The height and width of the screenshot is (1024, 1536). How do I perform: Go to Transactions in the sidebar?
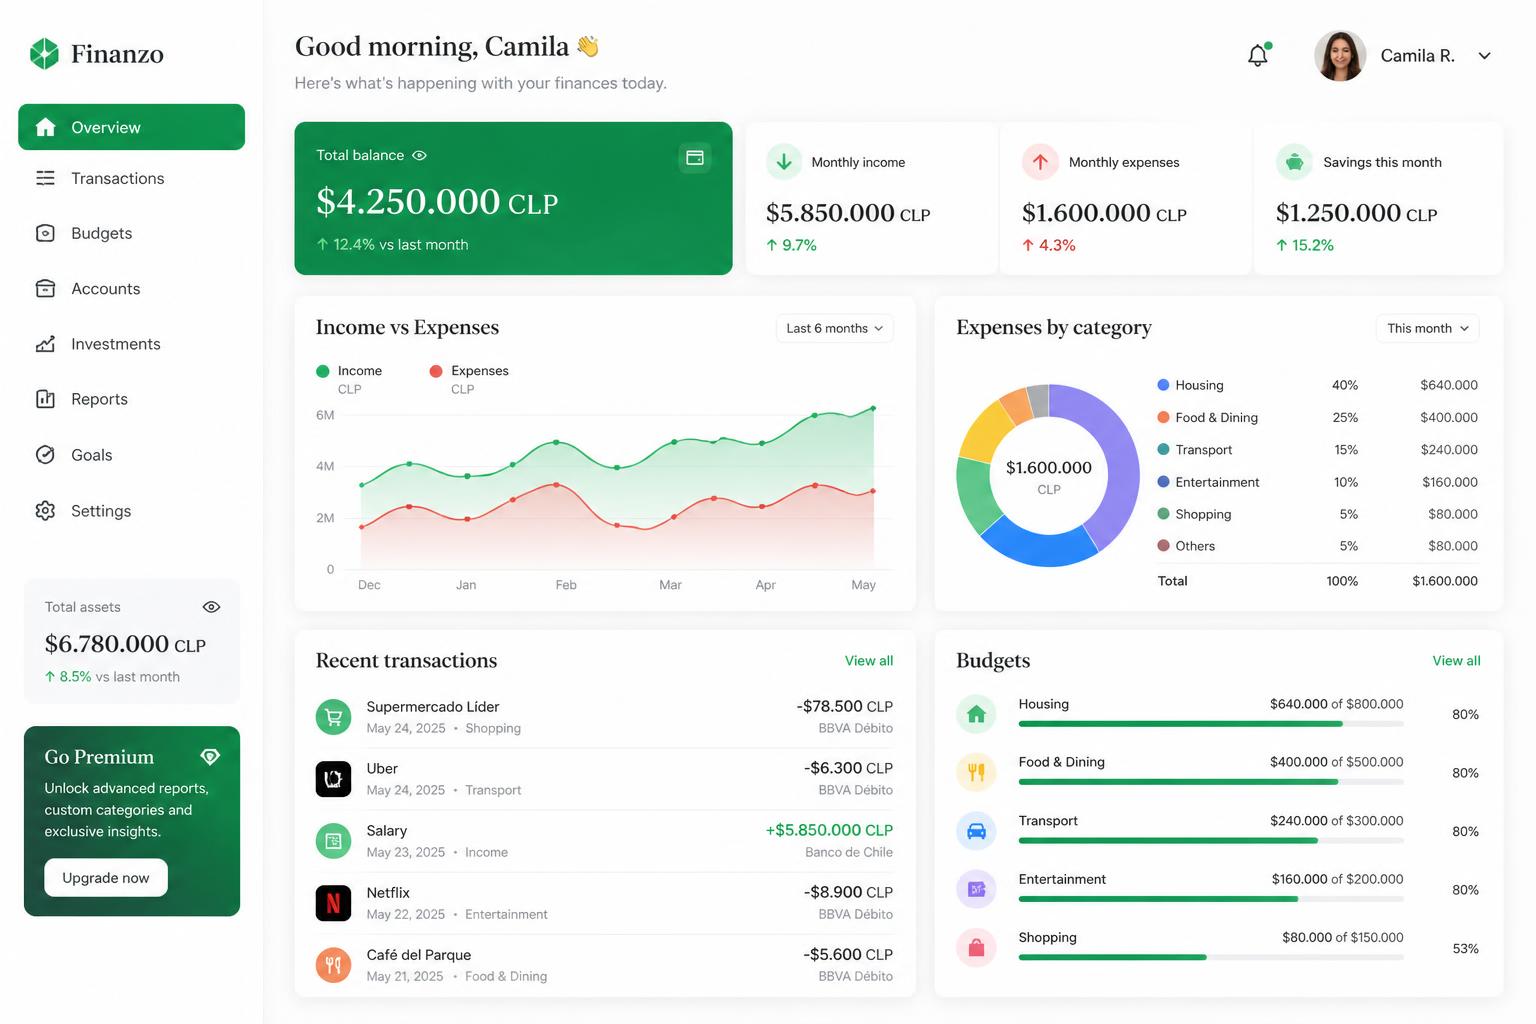tap(131, 178)
